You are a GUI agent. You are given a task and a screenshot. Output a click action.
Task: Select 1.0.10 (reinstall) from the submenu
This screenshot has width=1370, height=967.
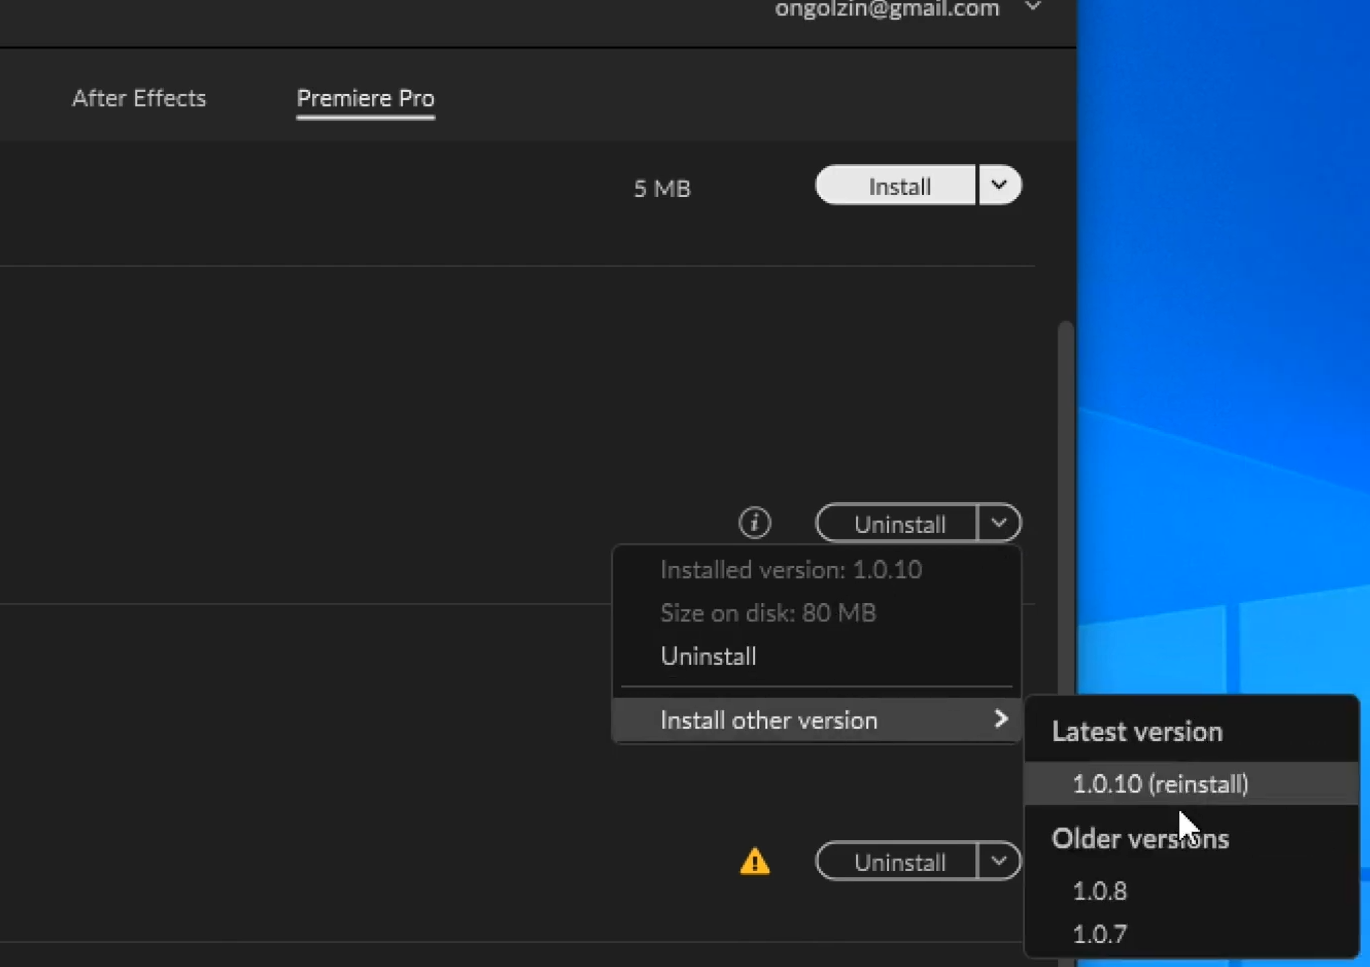click(x=1191, y=784)
